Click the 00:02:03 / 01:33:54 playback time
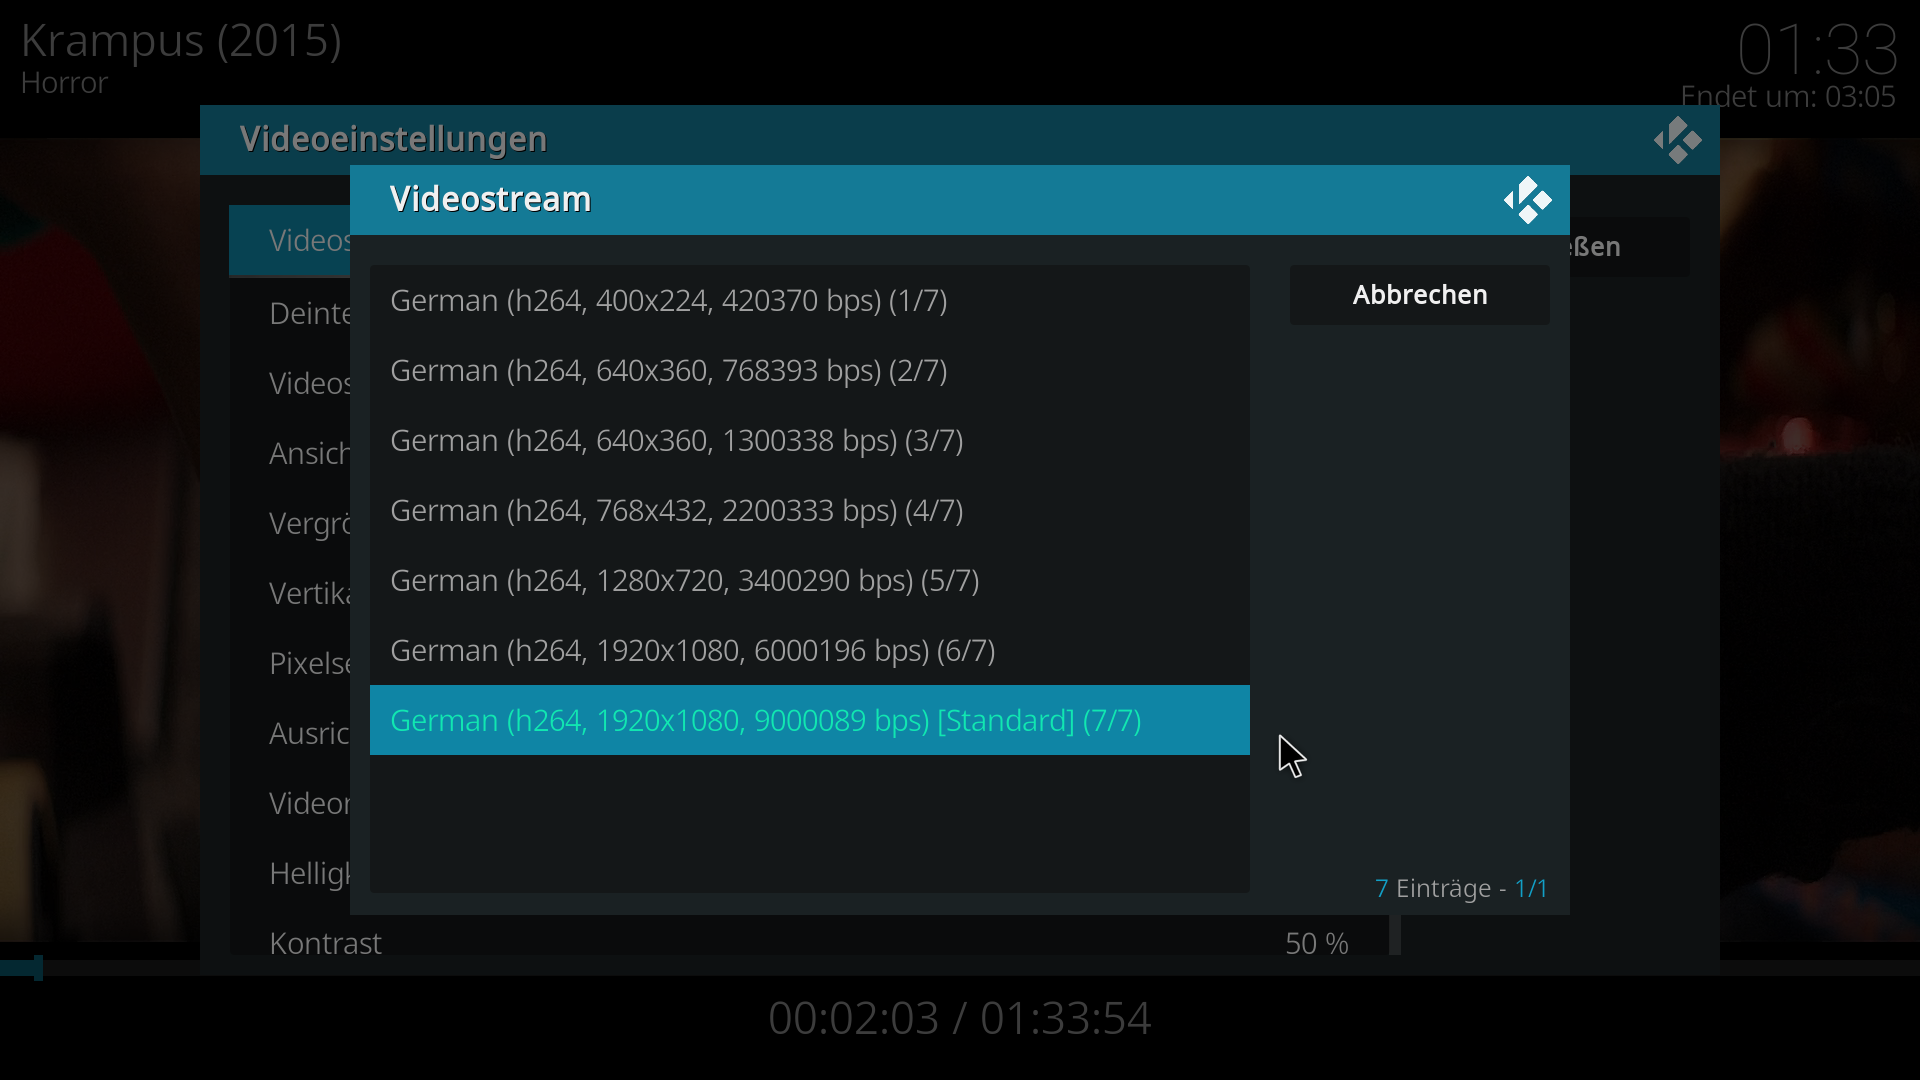 (960, 1018)
